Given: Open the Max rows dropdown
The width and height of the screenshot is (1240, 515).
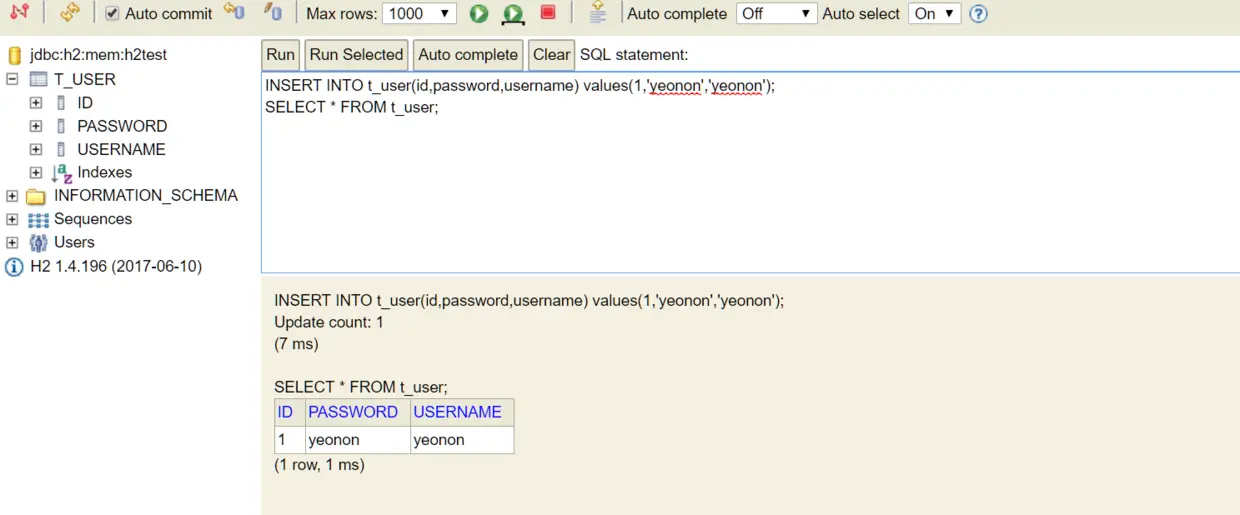Looking at the screenshot, I should (420, 14).
